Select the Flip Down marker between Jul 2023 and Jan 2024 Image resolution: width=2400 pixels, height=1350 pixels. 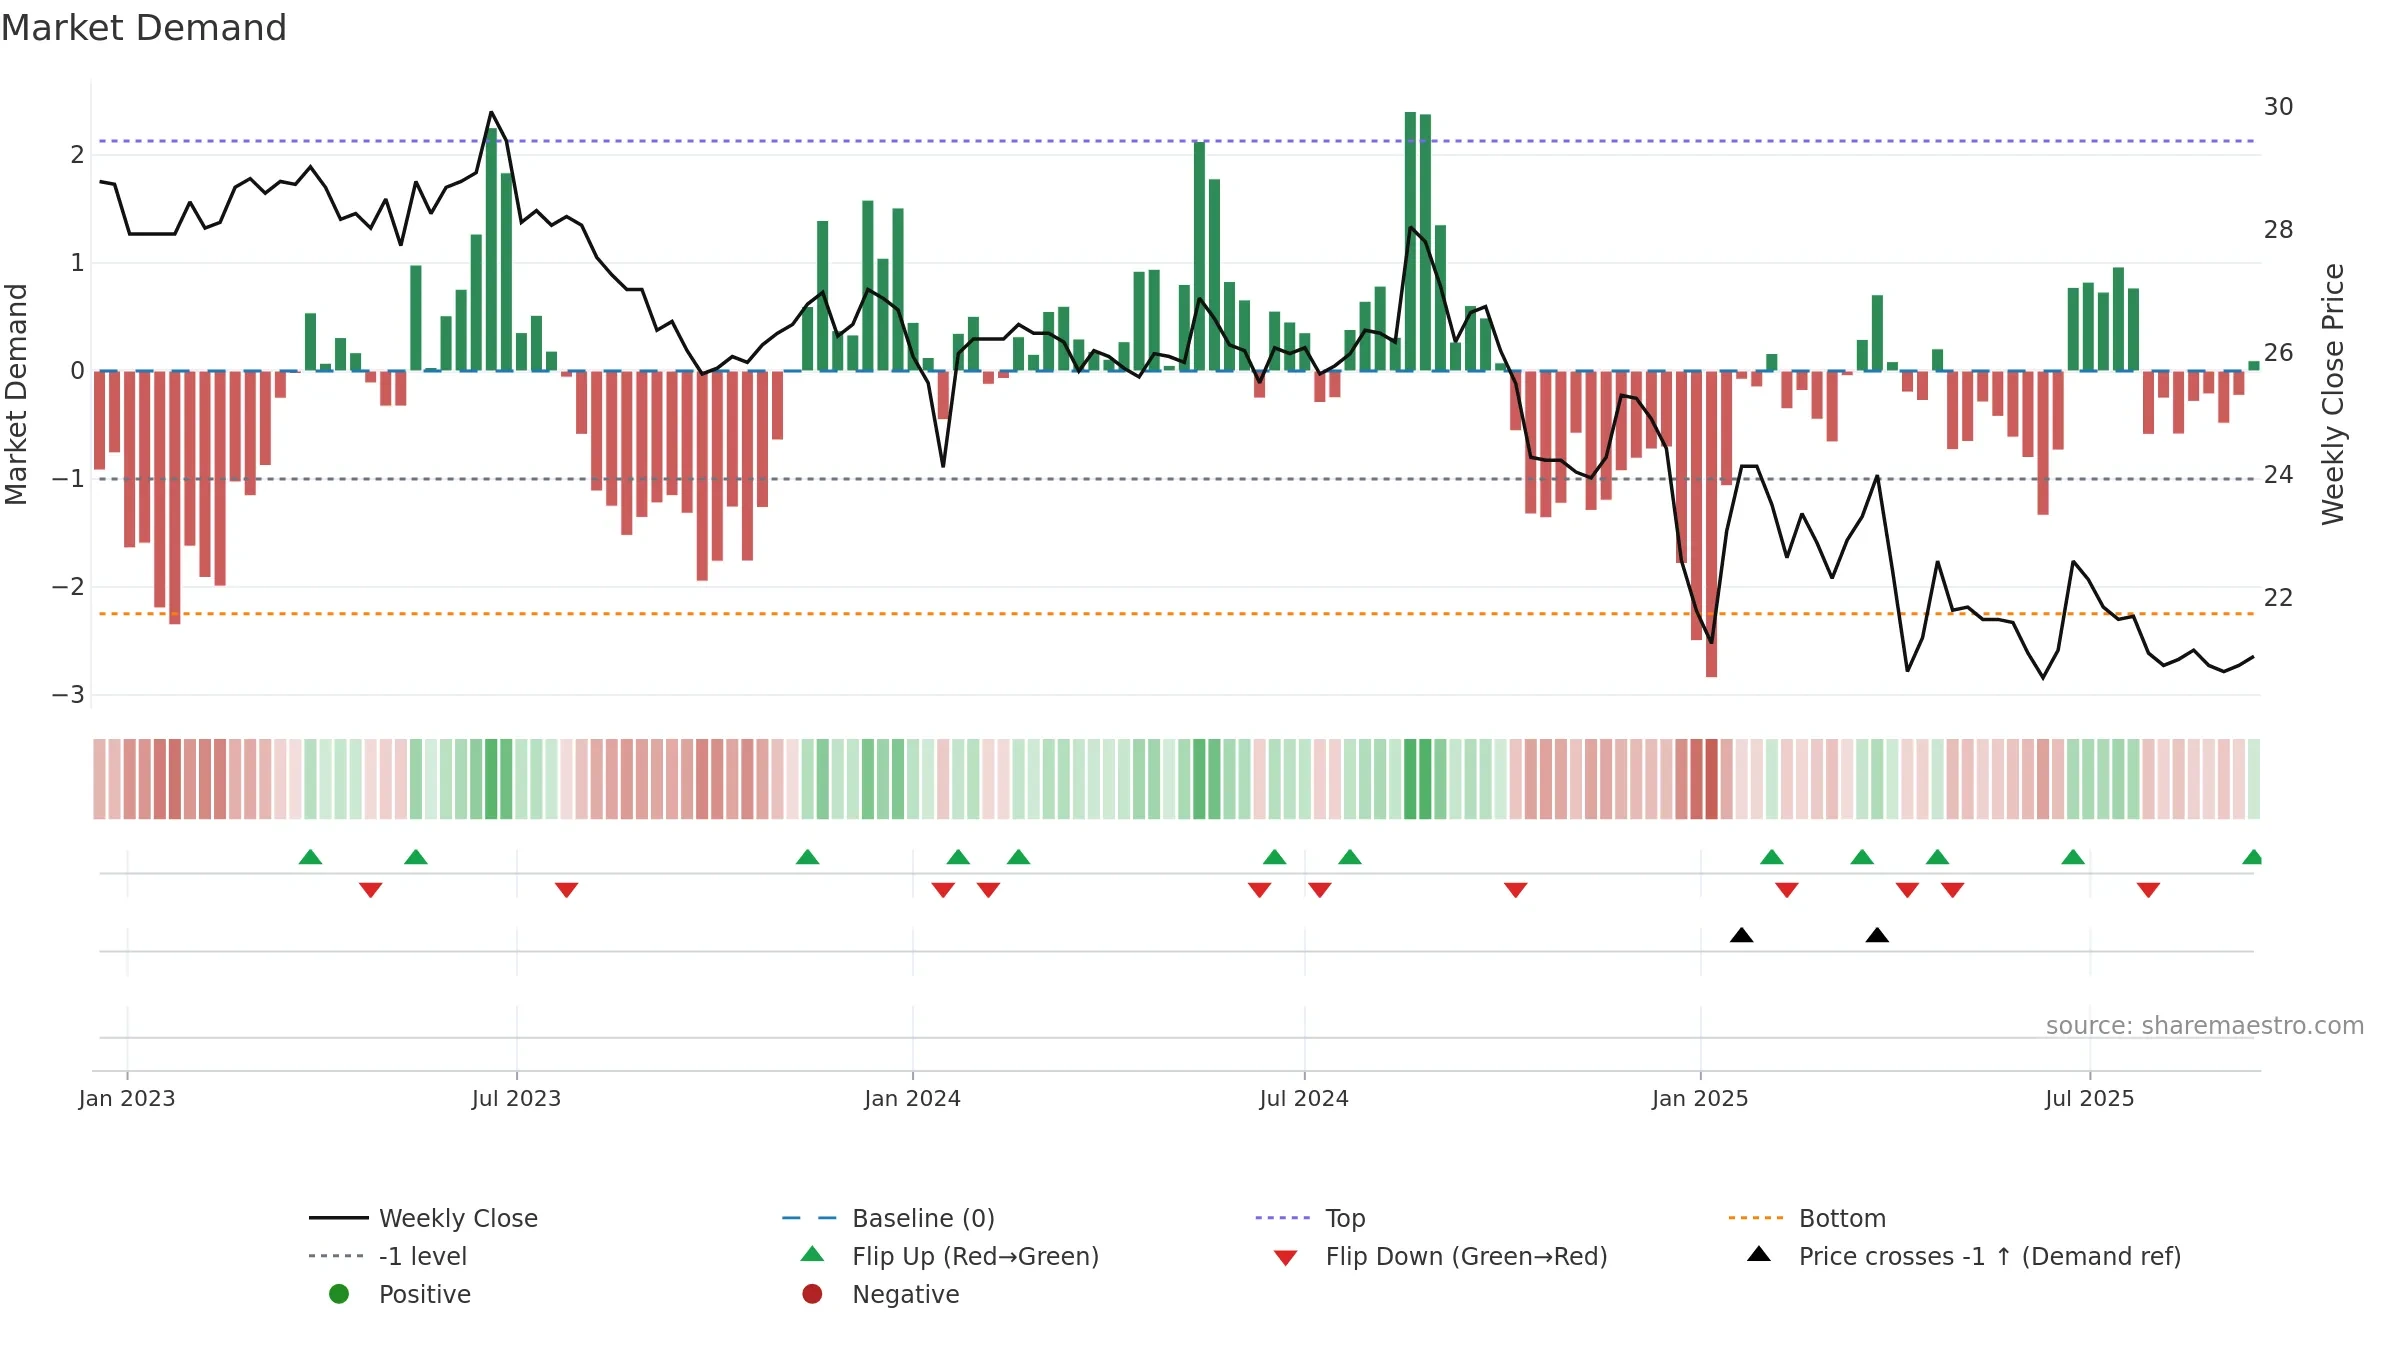(x=566, y=890)
